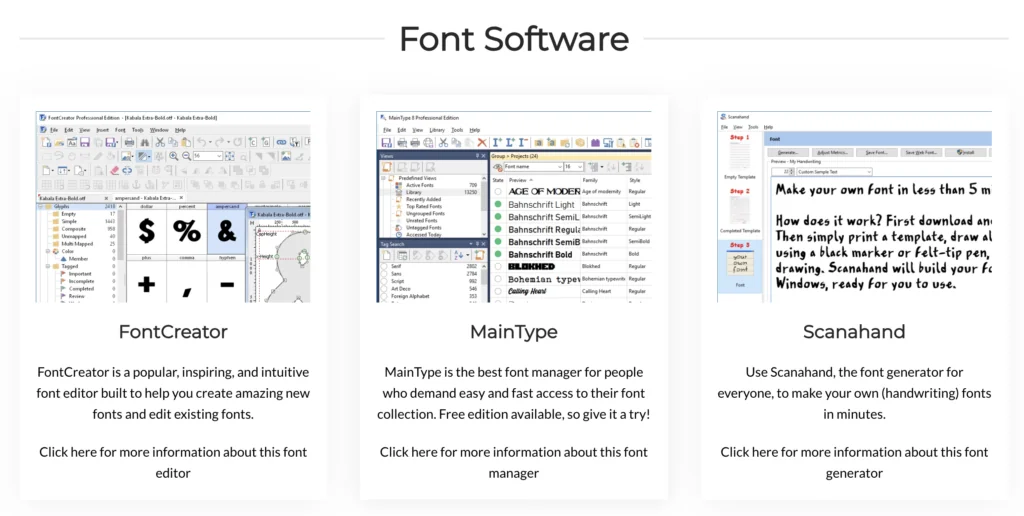This screenshot has width=1024, height=516.
Task: Toggle state circle for Calling Heart font
Action: pyautogui.click(x=498, y=291)
